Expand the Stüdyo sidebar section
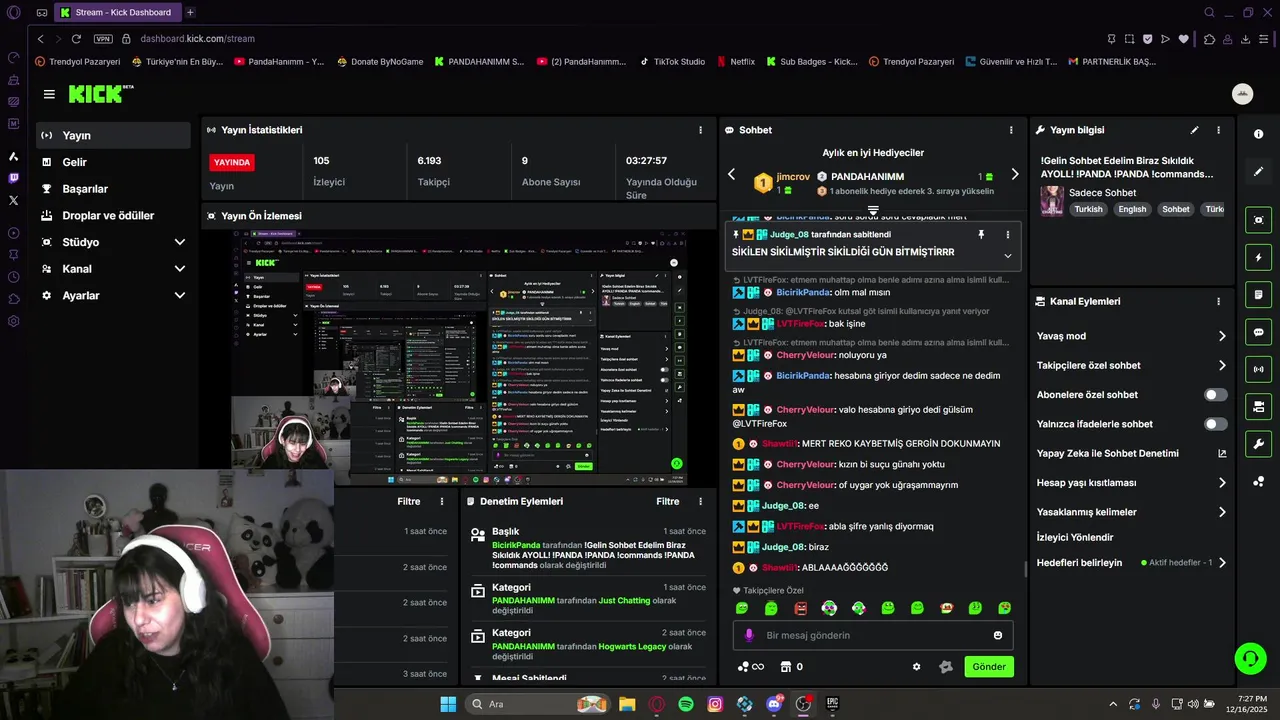The width and height of the screenshot is (1280, 720). coord(180,242)
